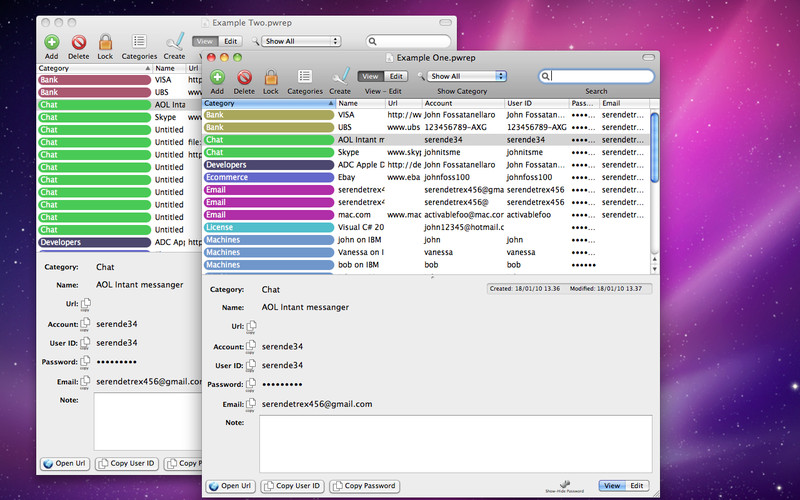Copy User ID icon in Example One detail pane
The width and height of the screenshot is (800, 500).
(x=251, y=366)
